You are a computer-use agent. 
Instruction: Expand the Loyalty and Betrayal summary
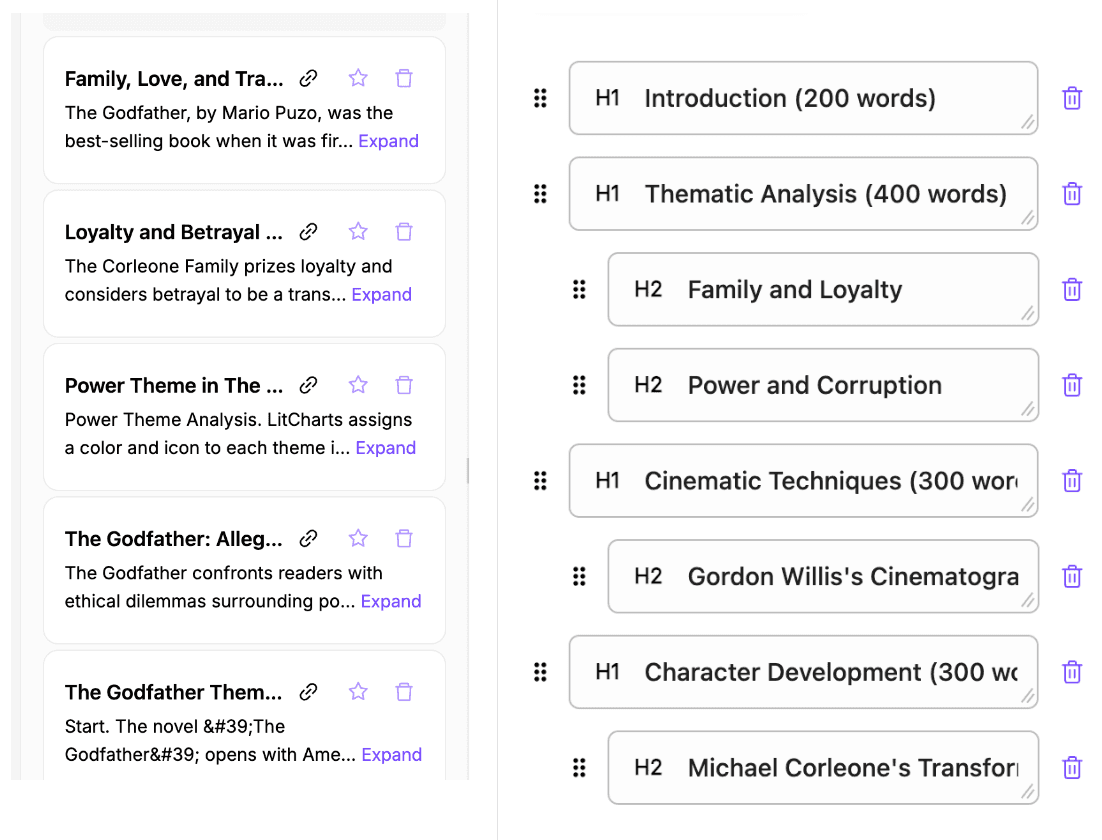point(381,295)
